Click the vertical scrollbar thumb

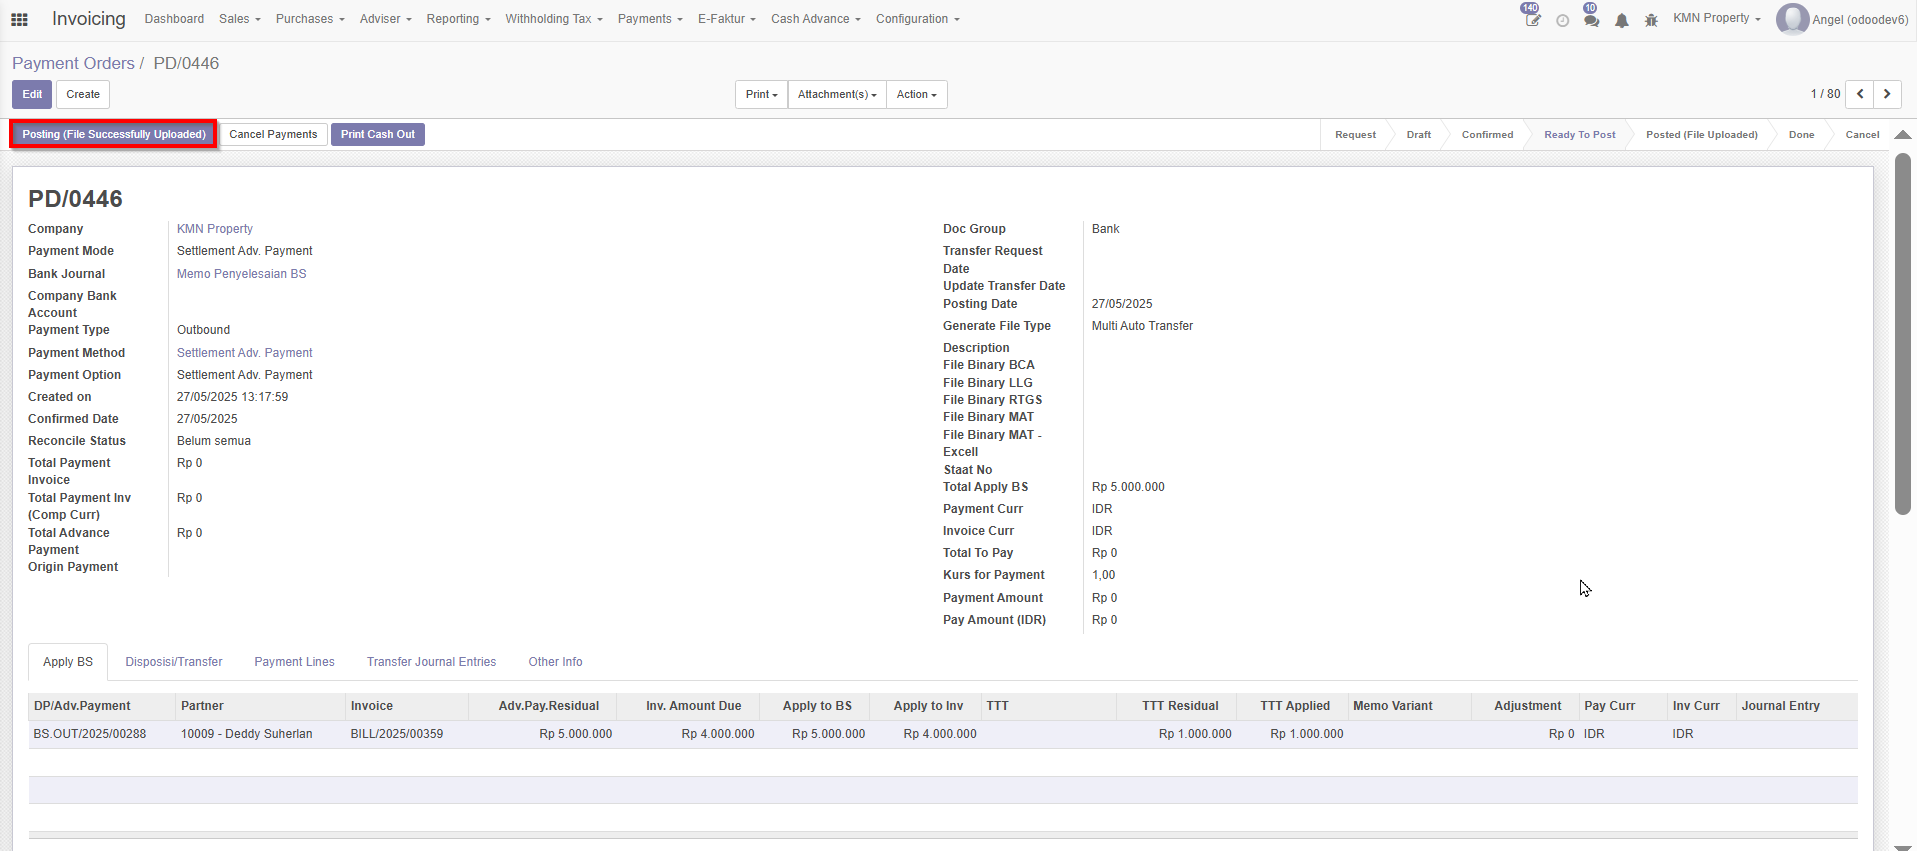[1902, 333]
